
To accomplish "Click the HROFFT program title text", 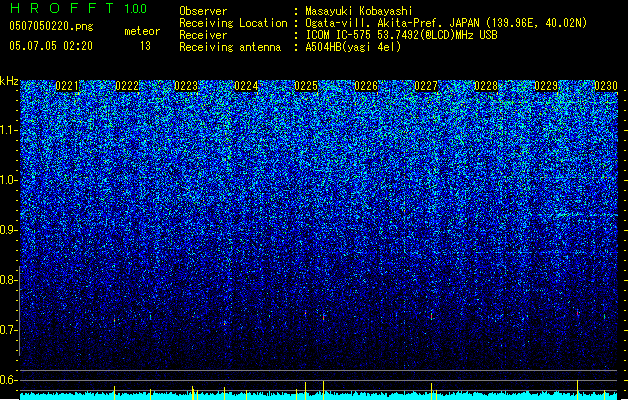I will 62,8.
